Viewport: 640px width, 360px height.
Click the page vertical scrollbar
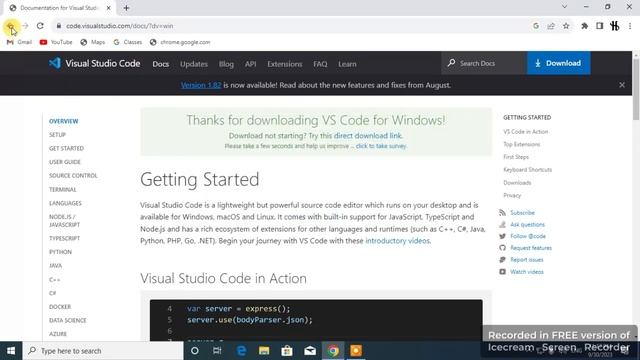(x=636, y=90)
